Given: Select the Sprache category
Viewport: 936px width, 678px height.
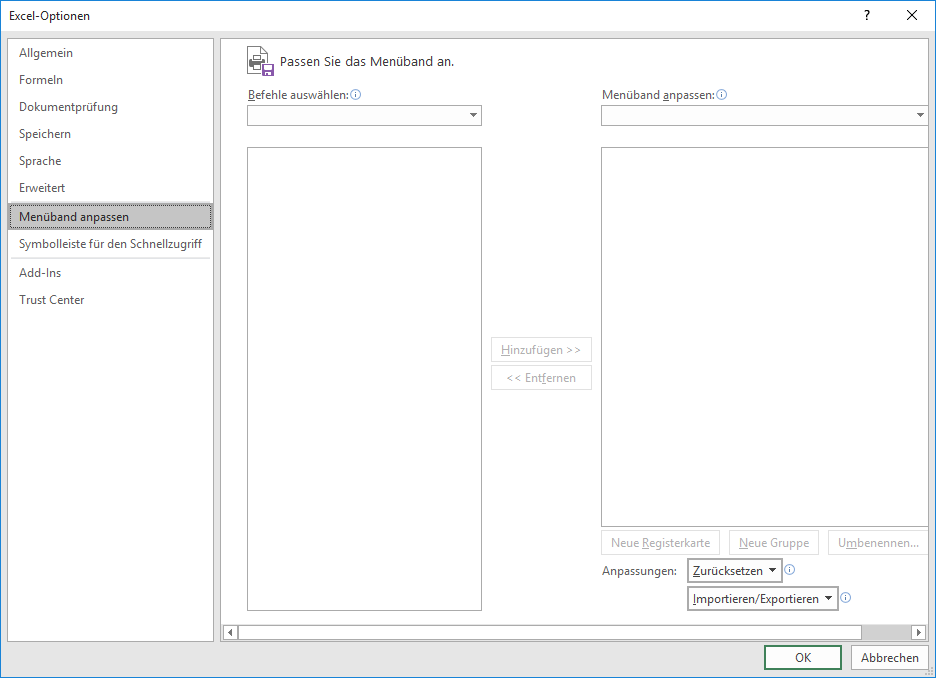Looking at the screenshot, I should (x=110, y=161).
